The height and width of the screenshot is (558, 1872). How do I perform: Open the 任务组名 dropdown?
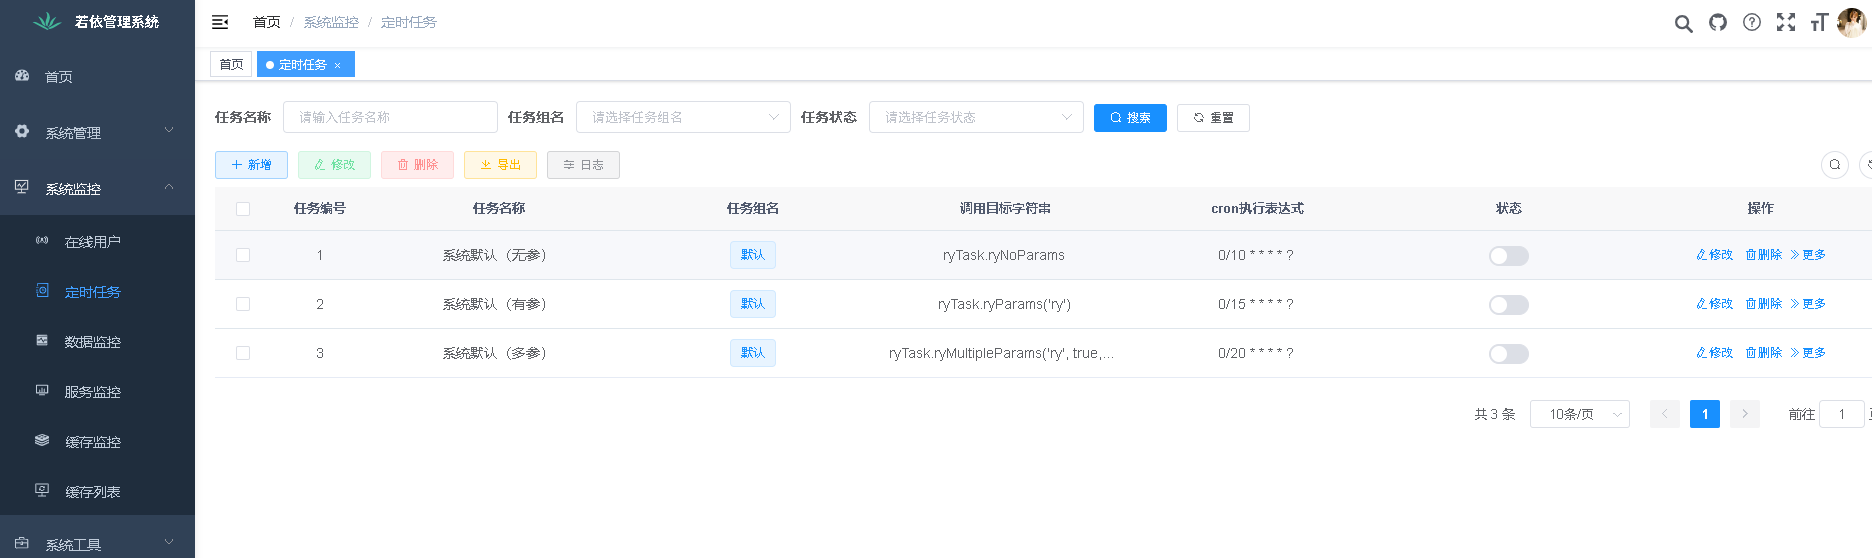[x=683, y=117]
